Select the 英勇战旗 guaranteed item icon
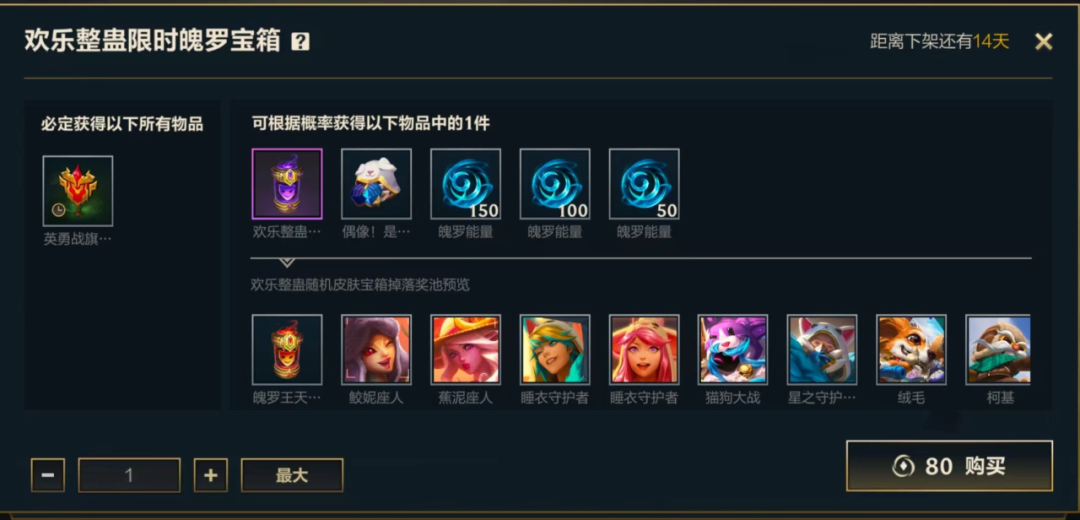This screenshot has width=1080, height=520. (x=78, y=191)
